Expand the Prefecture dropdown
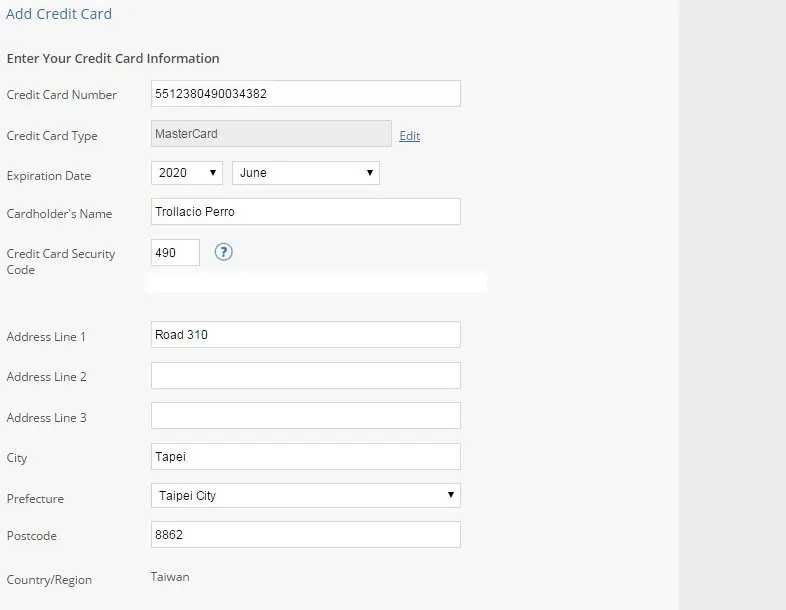This screenshot has height=610, width=786. (x=306, y=495)
